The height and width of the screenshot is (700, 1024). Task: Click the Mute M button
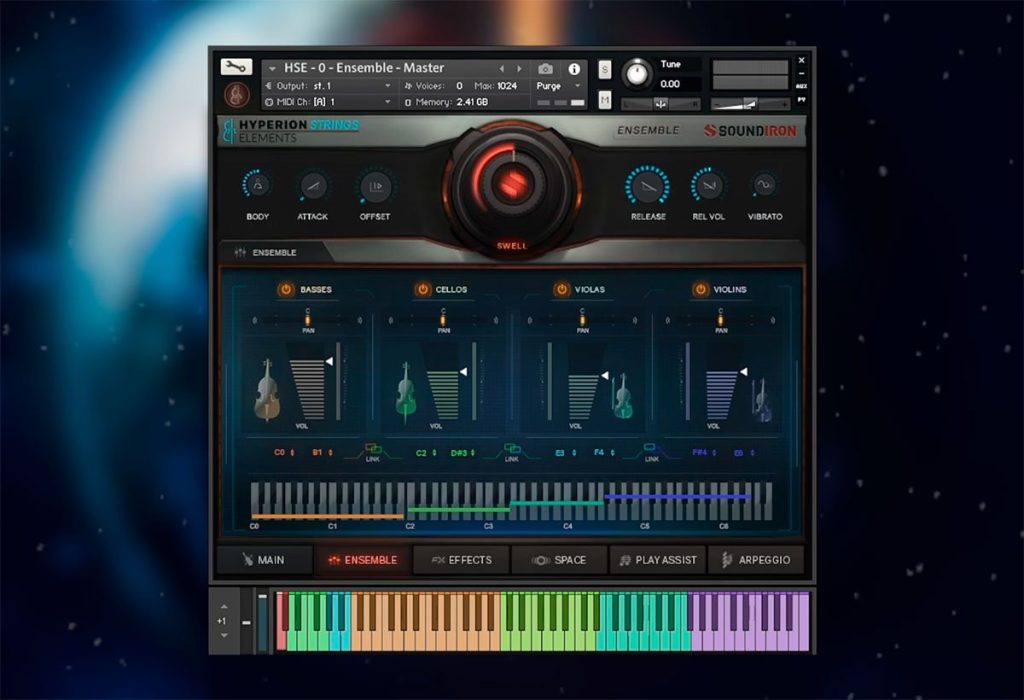click(x=605, y=99)
